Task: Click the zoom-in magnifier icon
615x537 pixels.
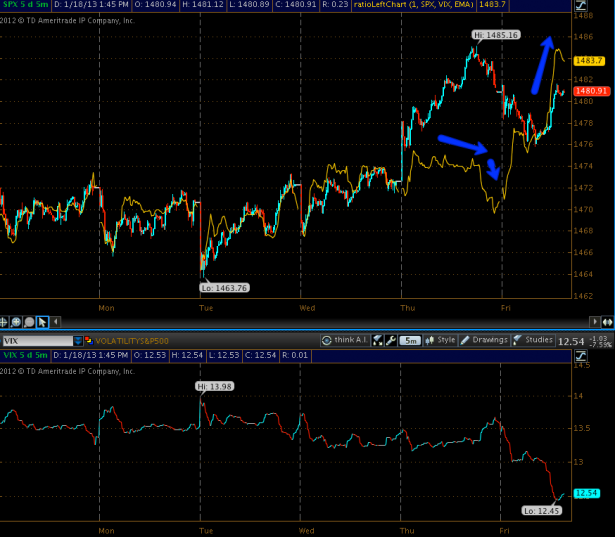Action: click(x=16, y=322)
